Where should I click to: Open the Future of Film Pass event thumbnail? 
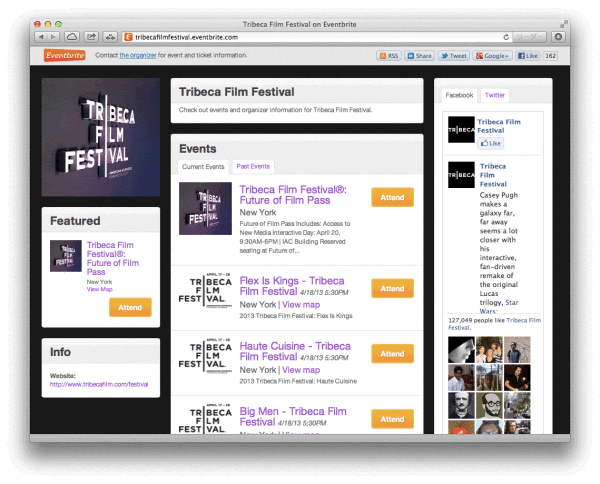click(205, 209)
